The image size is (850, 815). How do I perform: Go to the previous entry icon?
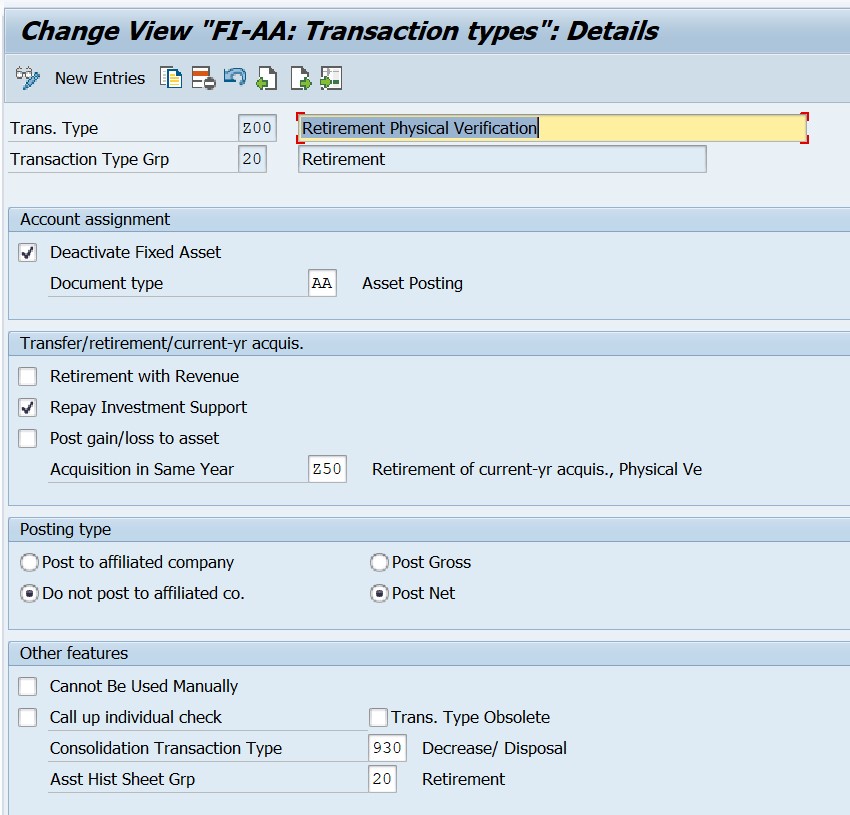click(267, 78)
